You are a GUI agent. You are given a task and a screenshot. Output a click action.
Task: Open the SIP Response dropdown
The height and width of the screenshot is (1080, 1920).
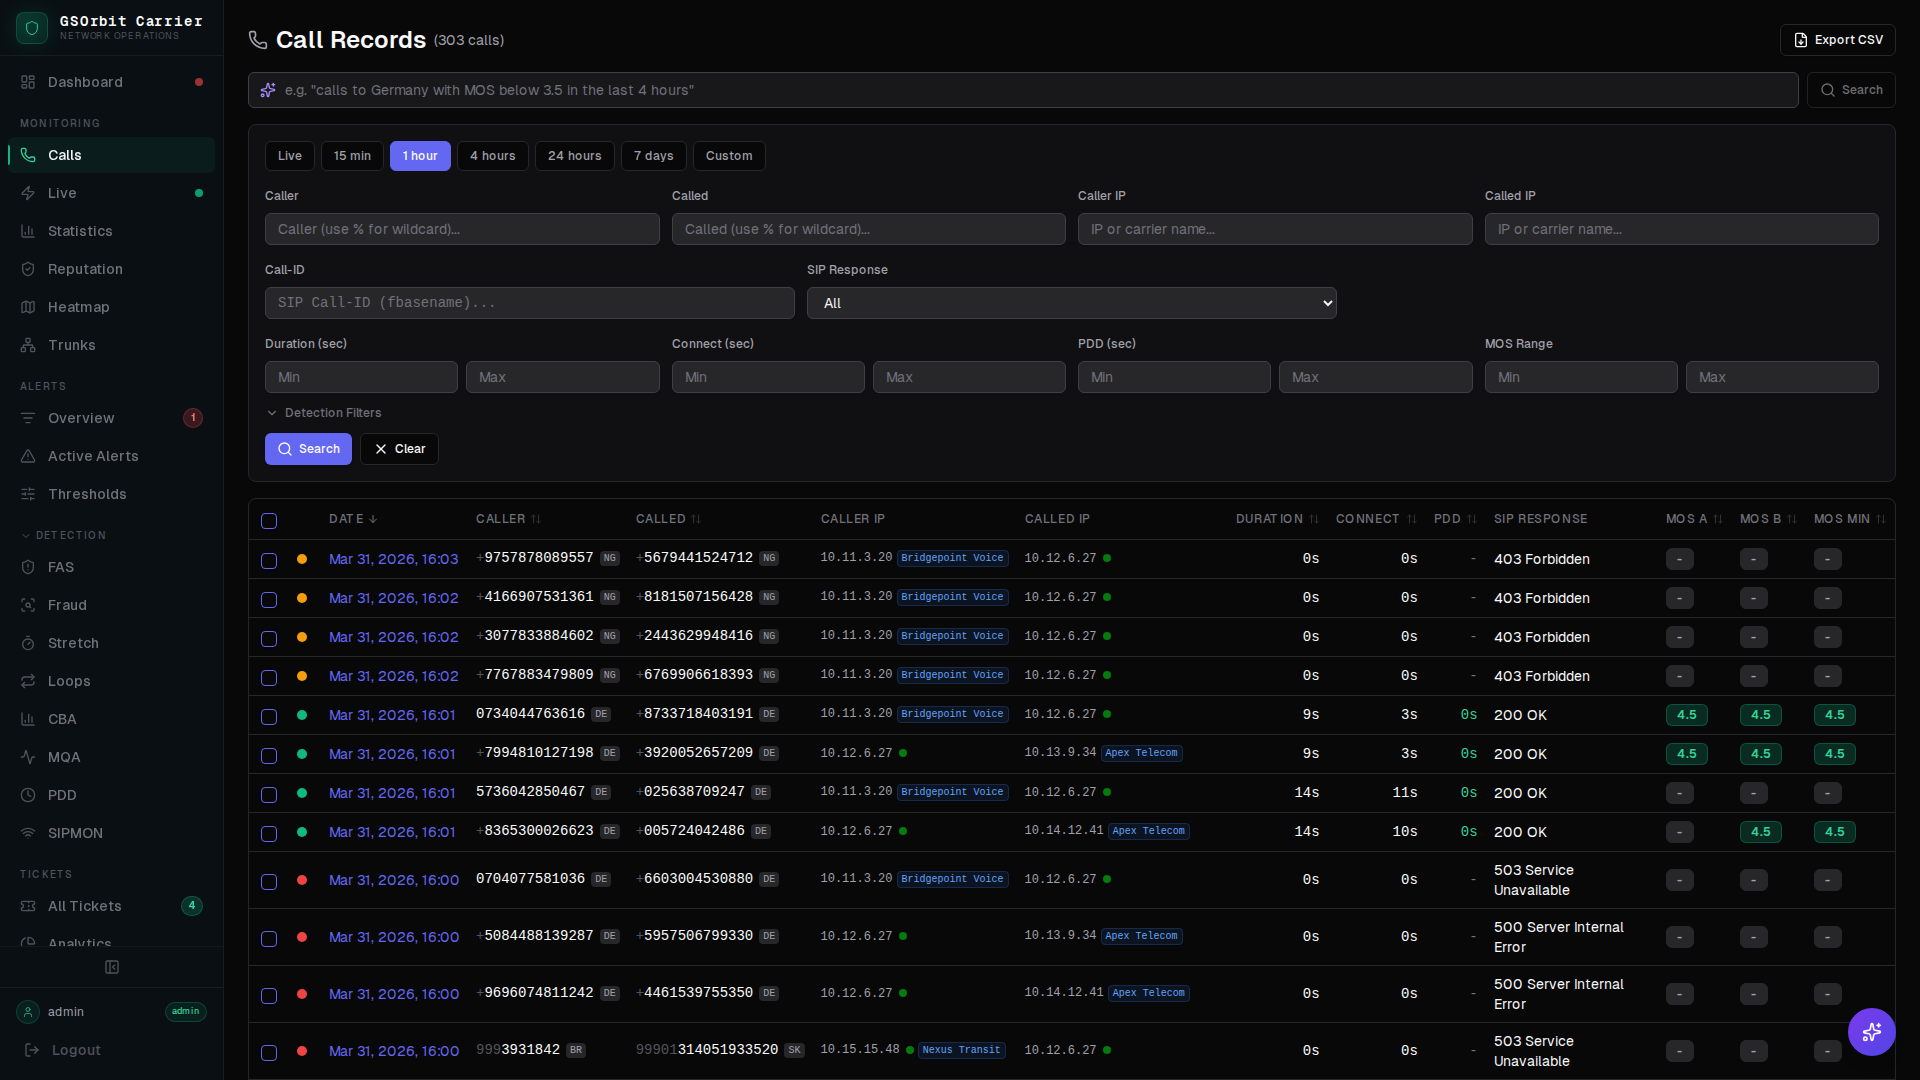[1071, 303]
